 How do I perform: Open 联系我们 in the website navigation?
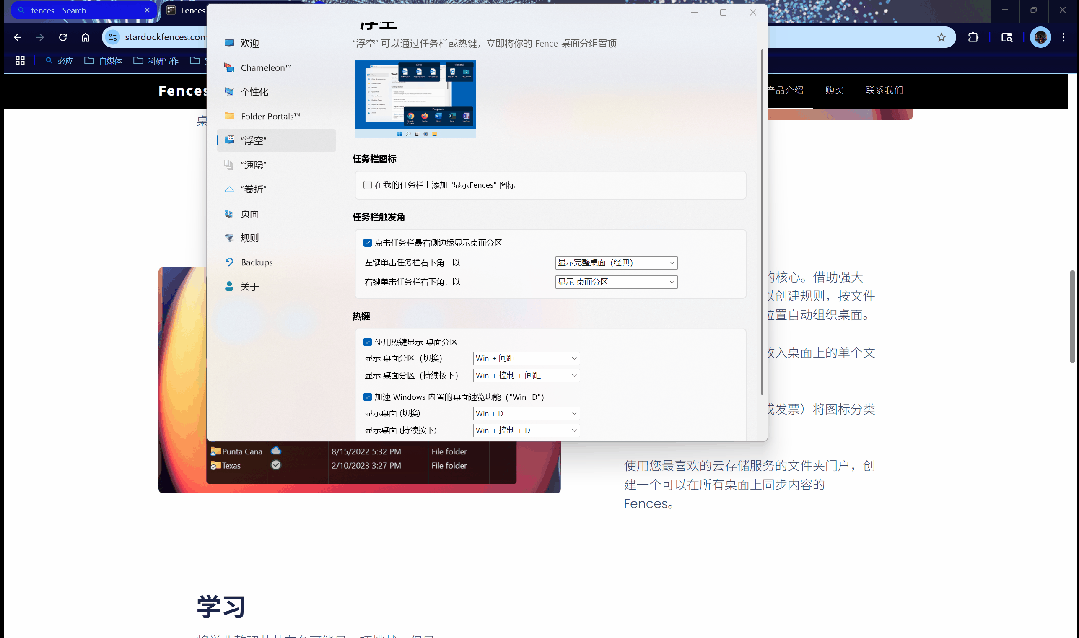[884, 90]
